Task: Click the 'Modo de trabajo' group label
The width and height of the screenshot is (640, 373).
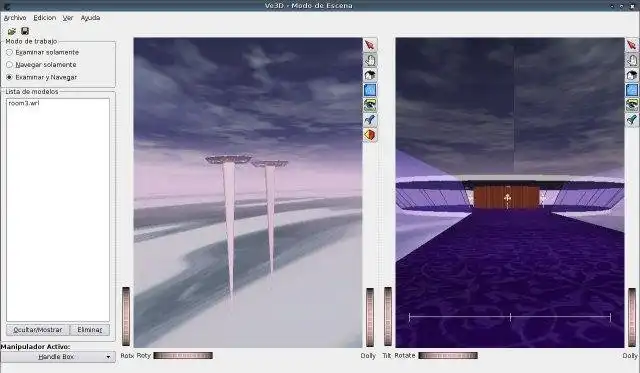Action: point(31,41)
